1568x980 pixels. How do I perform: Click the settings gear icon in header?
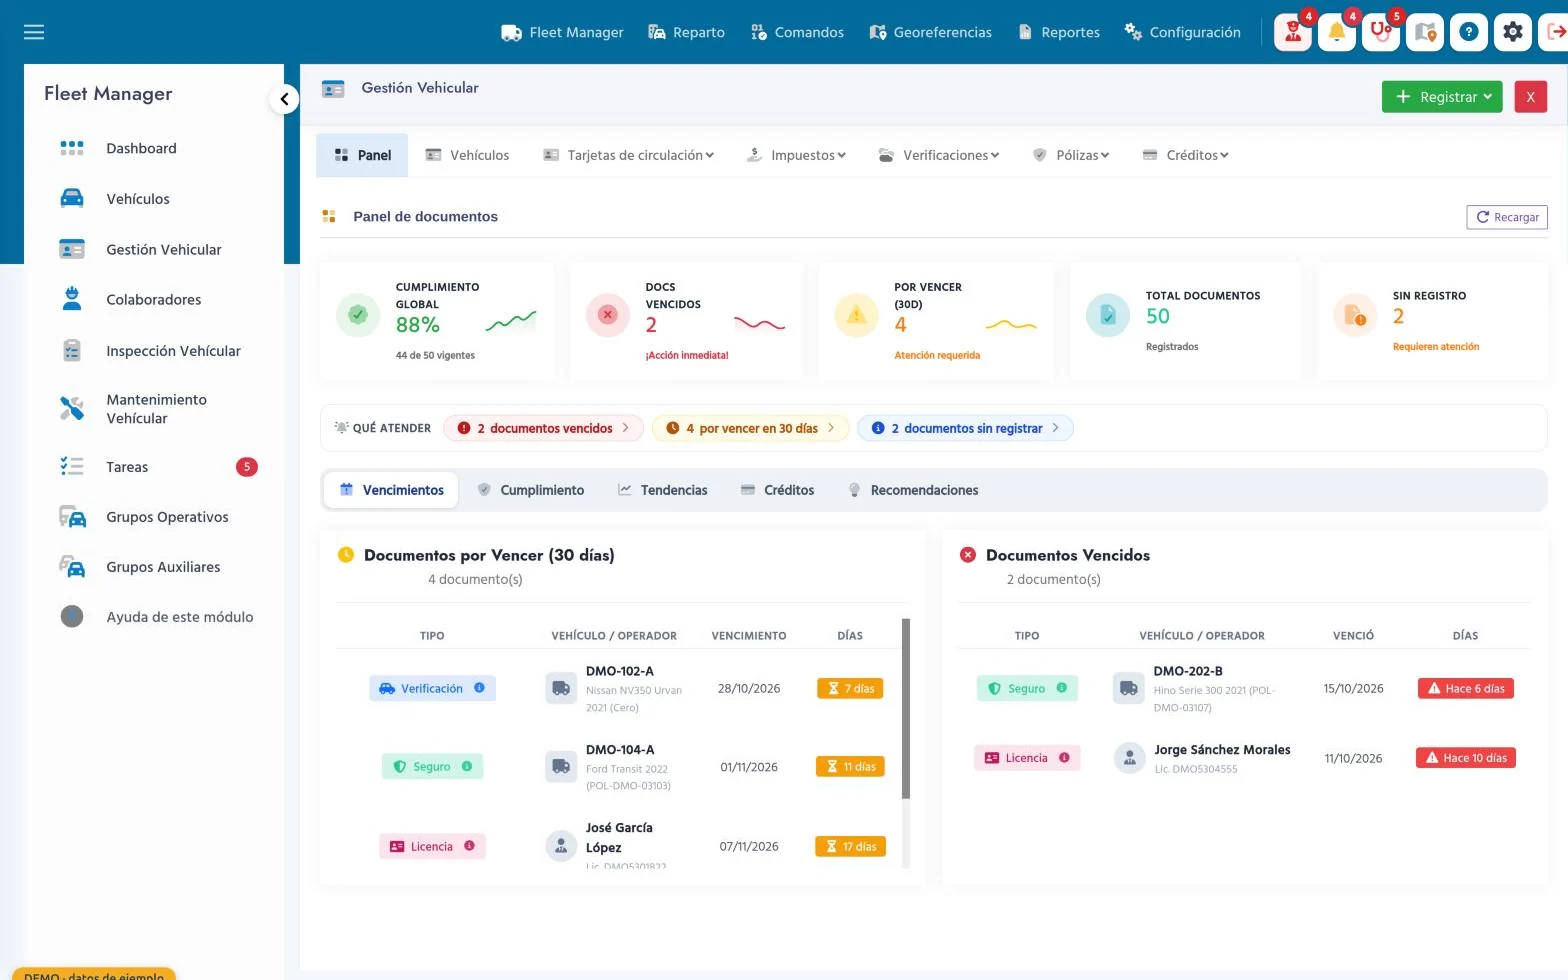point(1513,32)
